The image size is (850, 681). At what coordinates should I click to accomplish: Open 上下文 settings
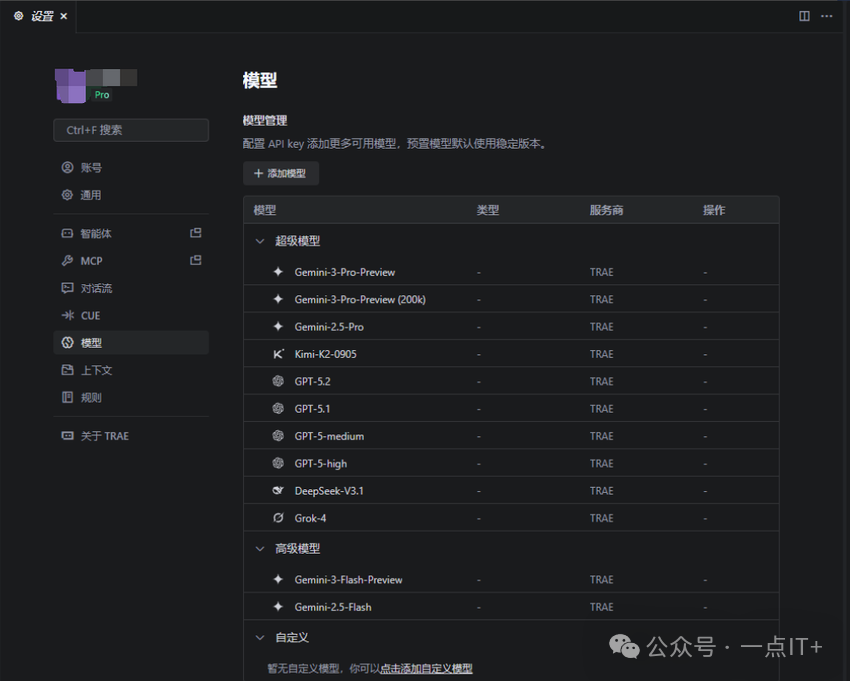click(131, 370)
